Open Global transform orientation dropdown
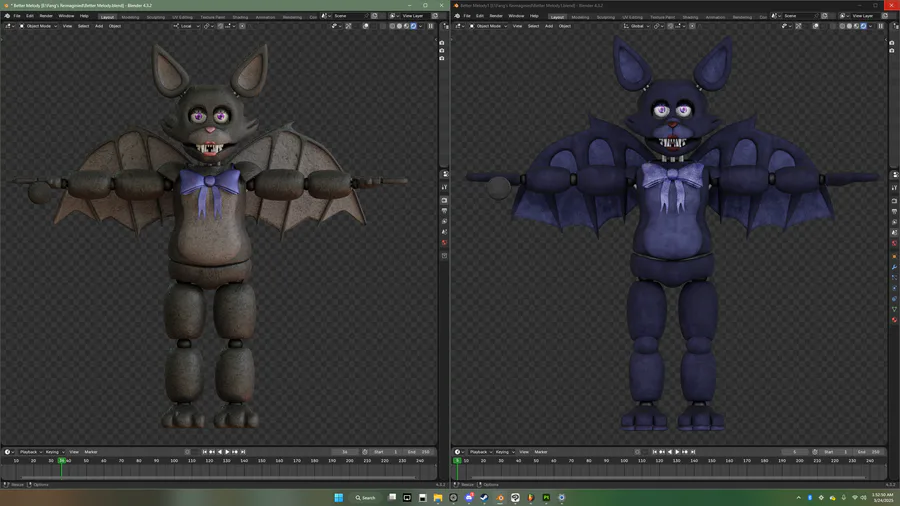900x506 pixels. (637, 26)
